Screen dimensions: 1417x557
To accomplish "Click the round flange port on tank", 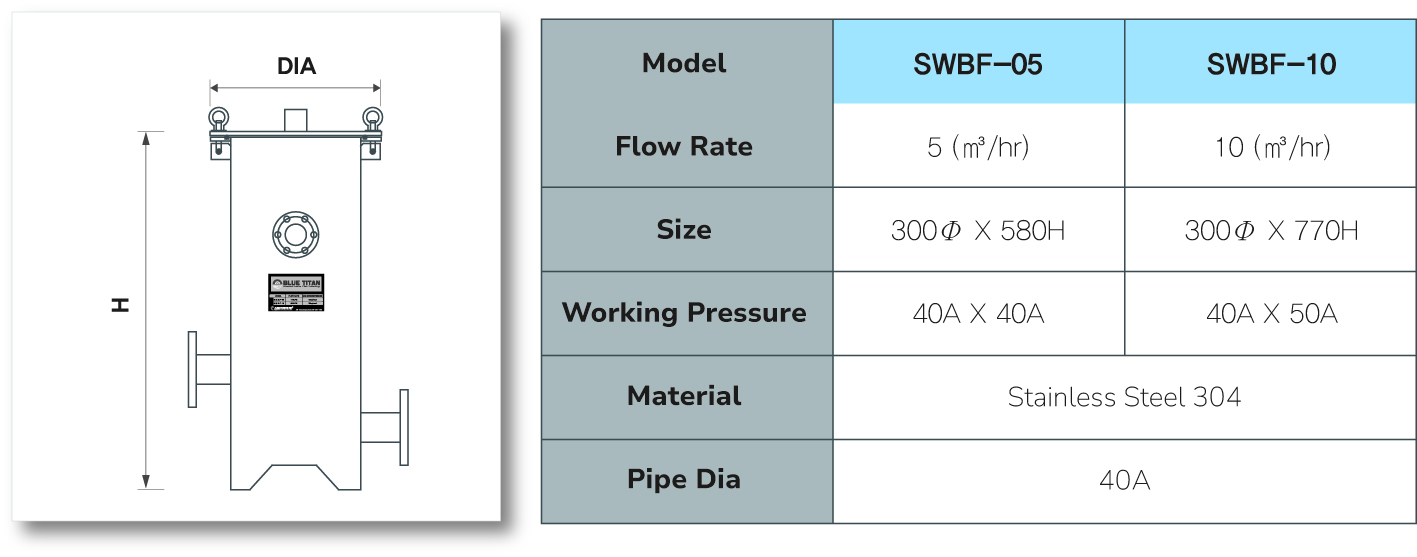I will click(x=295, y=235).
